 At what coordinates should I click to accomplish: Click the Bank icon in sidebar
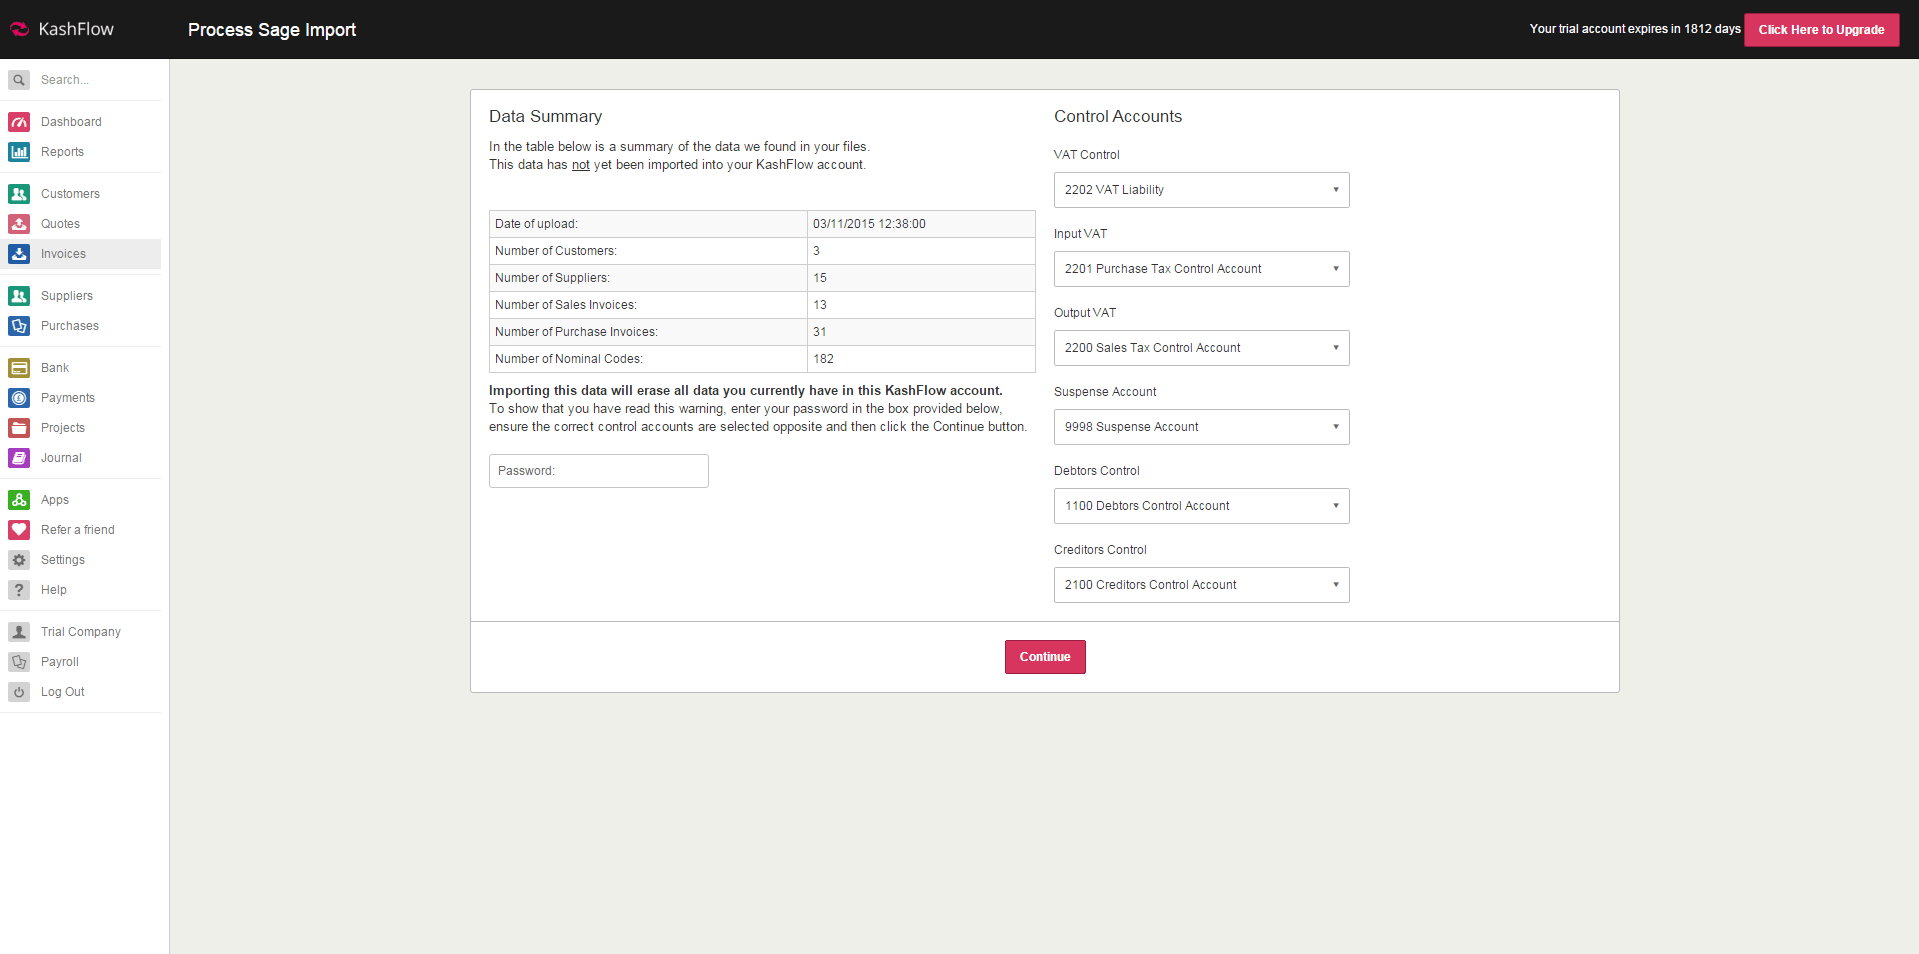pos(19,368)
